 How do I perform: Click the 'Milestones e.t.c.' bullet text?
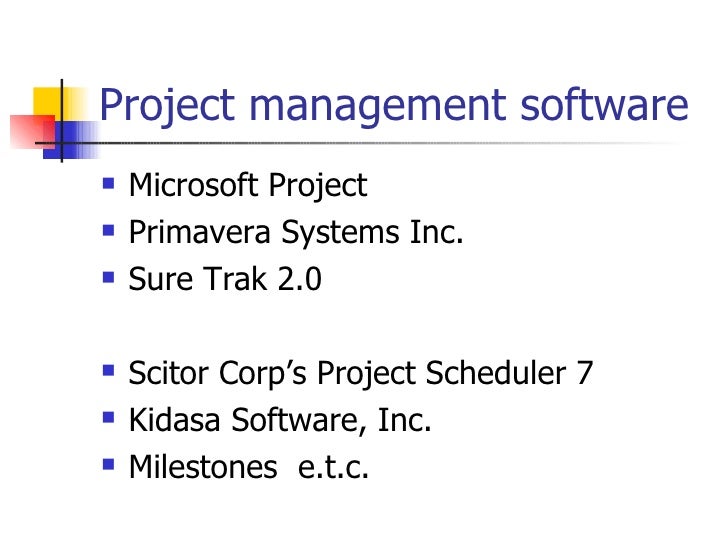pyautogui.click(x=249, y=467)
